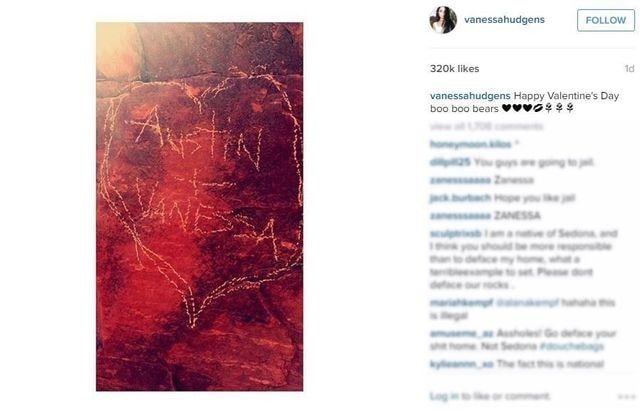The width and height of the screenshot is (640, 413).
Task: Open mariahkampf commenter profile
Action: [x=461, y=302]
